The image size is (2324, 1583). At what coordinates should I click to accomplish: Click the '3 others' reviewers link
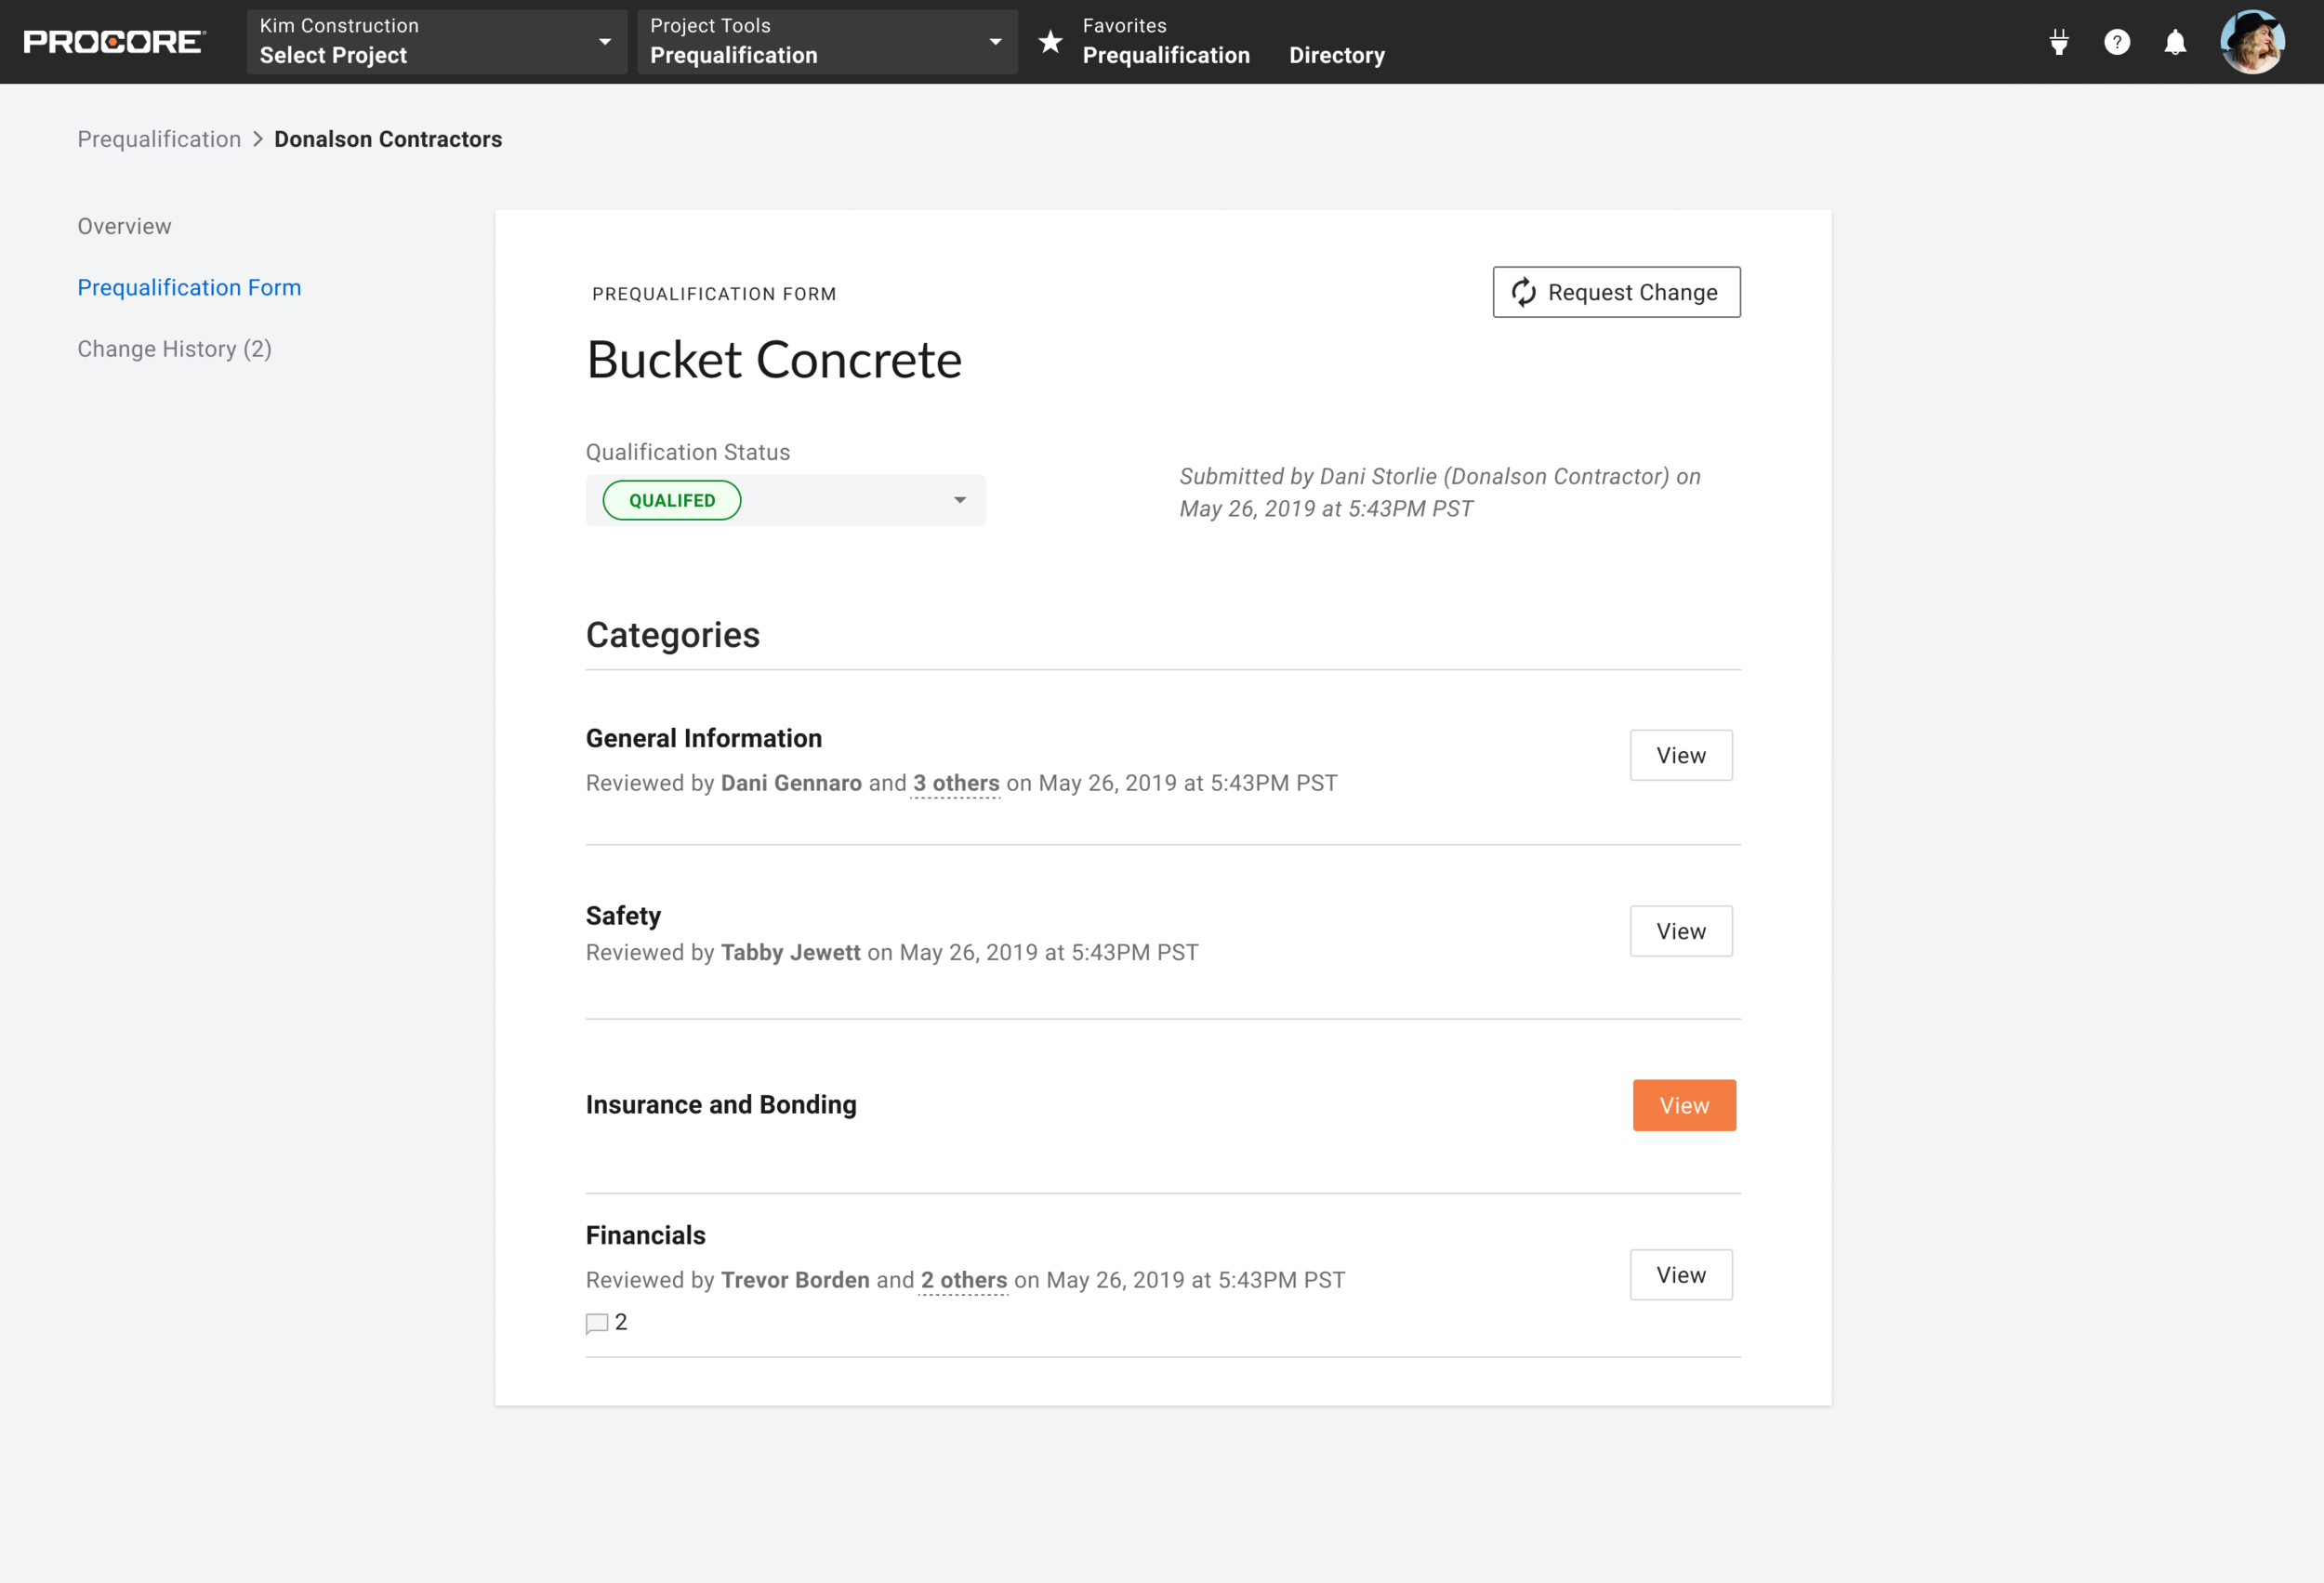pos(955,783)
